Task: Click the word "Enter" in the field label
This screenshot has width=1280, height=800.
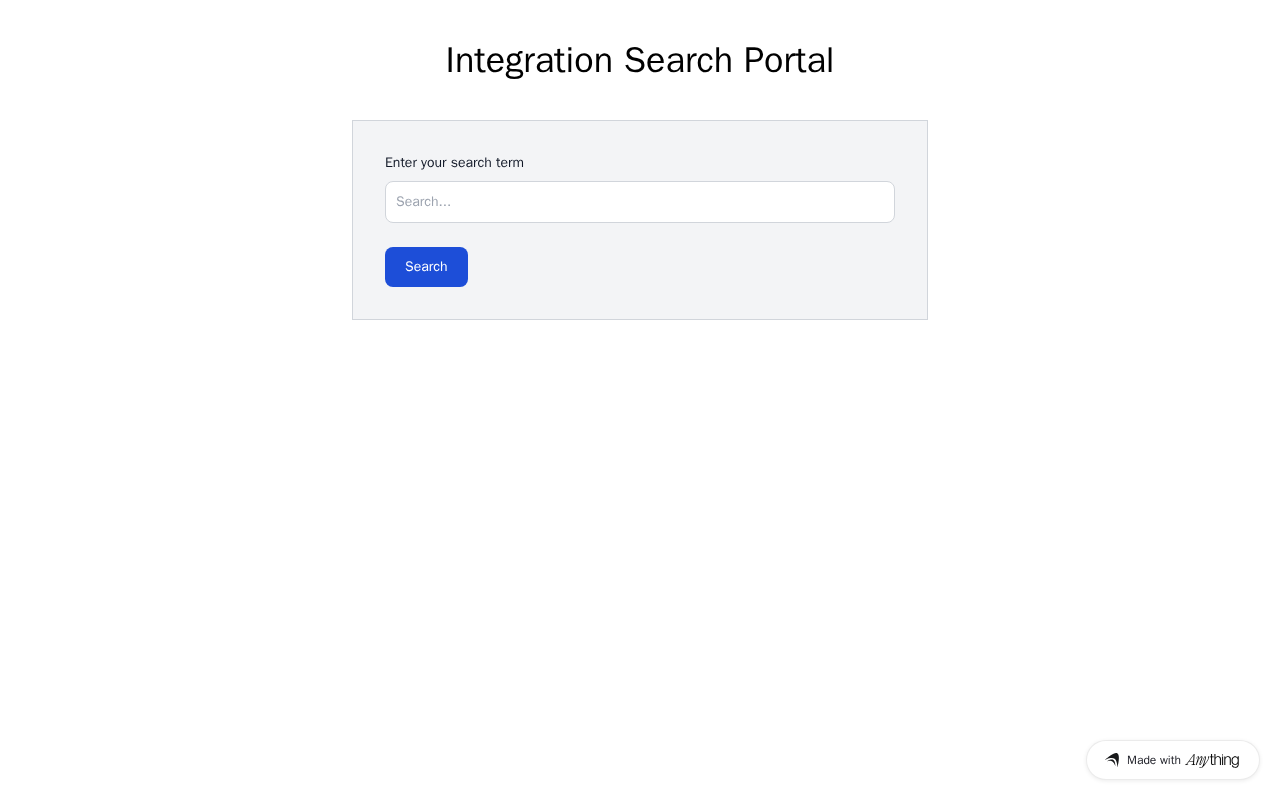Action: coord(401,162)
